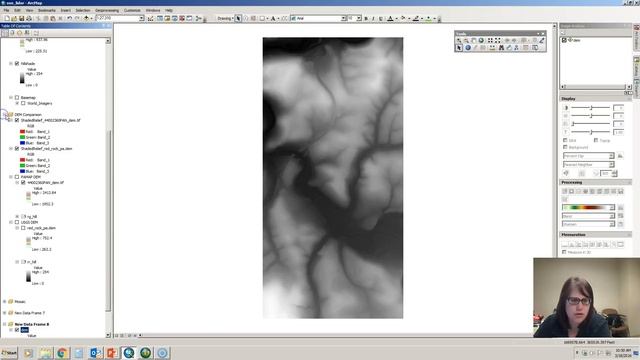Open the Selection menu
Image resolution: width=640 pixels, height=360 pixels.
pyautogui.click(x=82, y=10)
